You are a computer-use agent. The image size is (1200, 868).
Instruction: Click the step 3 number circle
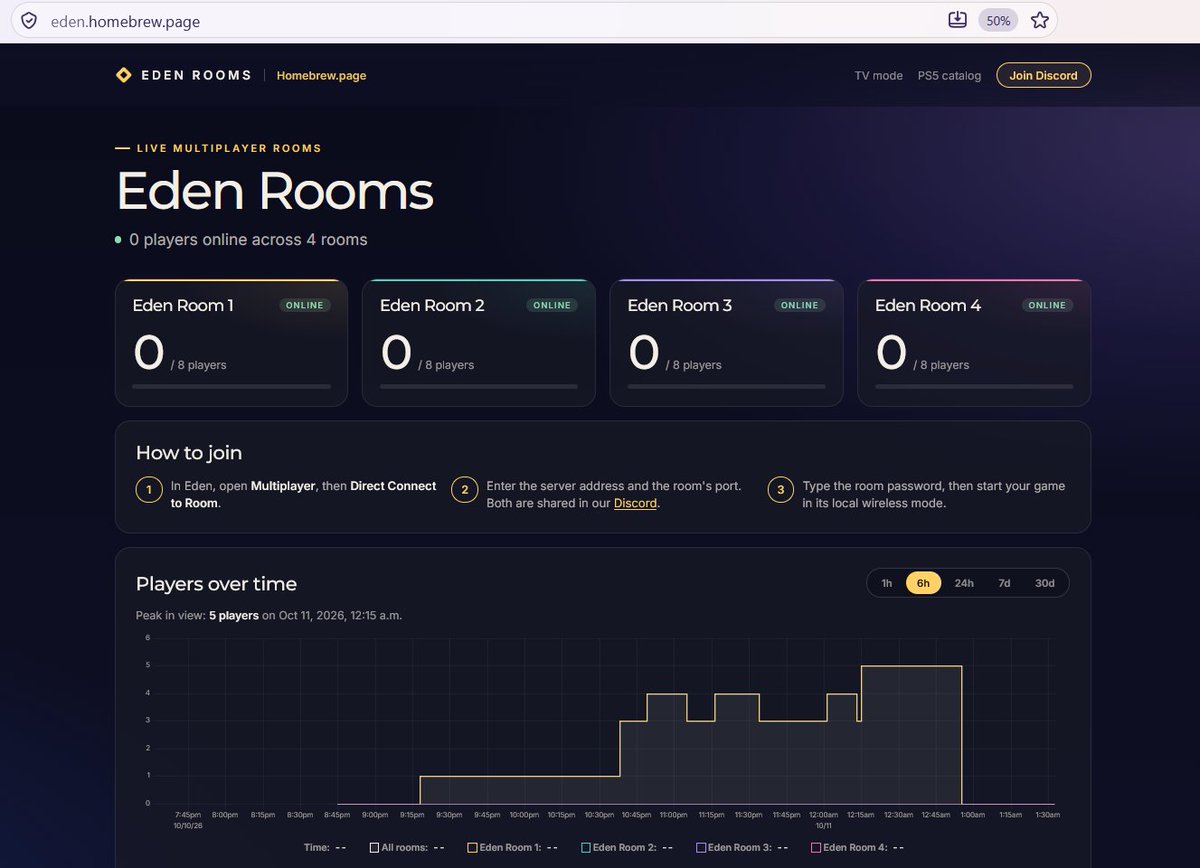coord(781,490)
